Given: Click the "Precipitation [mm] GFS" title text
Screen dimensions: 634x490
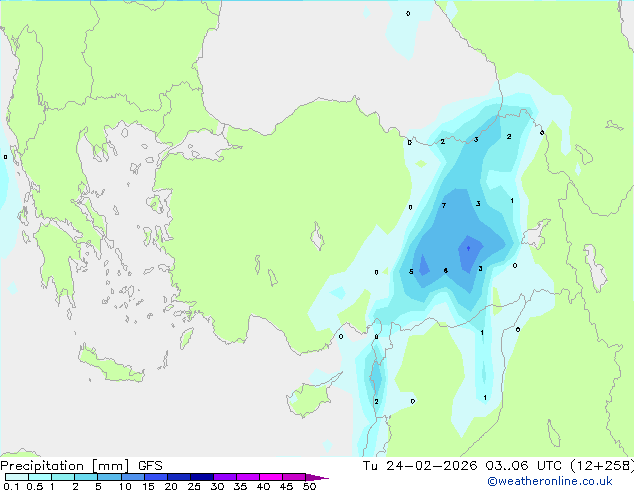Looking at the screenshot, I should [81, 466].
